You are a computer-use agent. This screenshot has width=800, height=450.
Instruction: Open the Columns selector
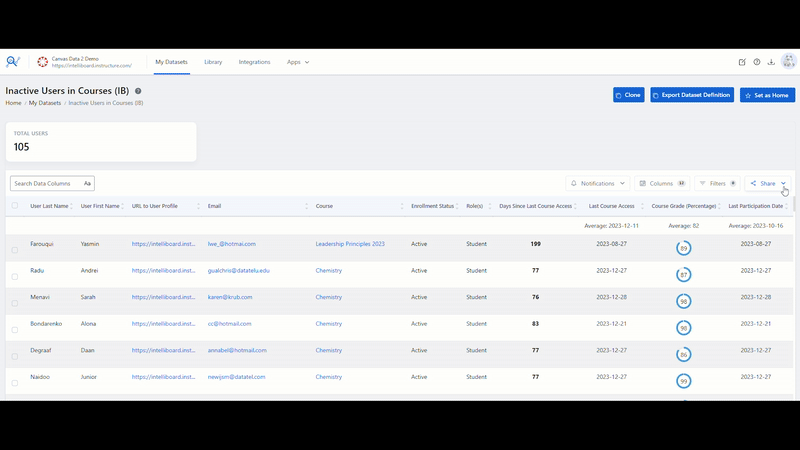click(662, 183)
